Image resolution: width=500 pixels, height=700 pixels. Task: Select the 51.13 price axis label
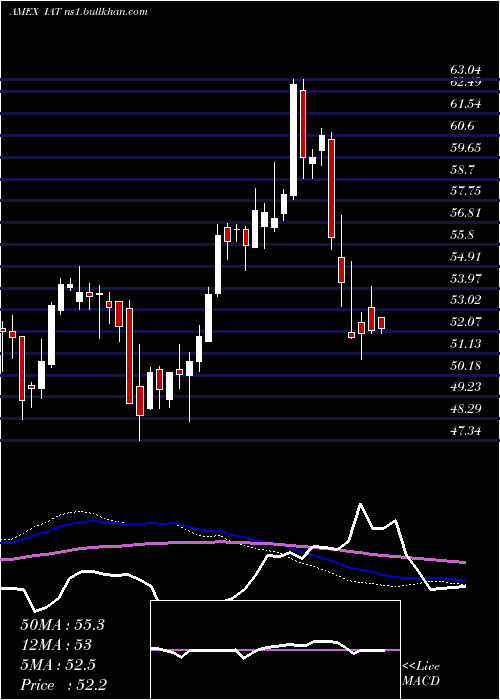[466, 344]
